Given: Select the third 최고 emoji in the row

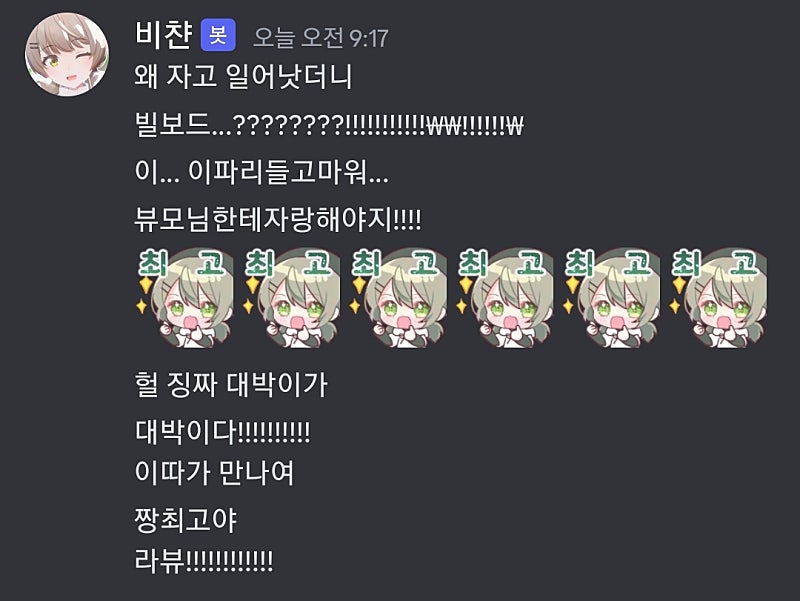Looking at the screenshot, I should tap(398, 297).
